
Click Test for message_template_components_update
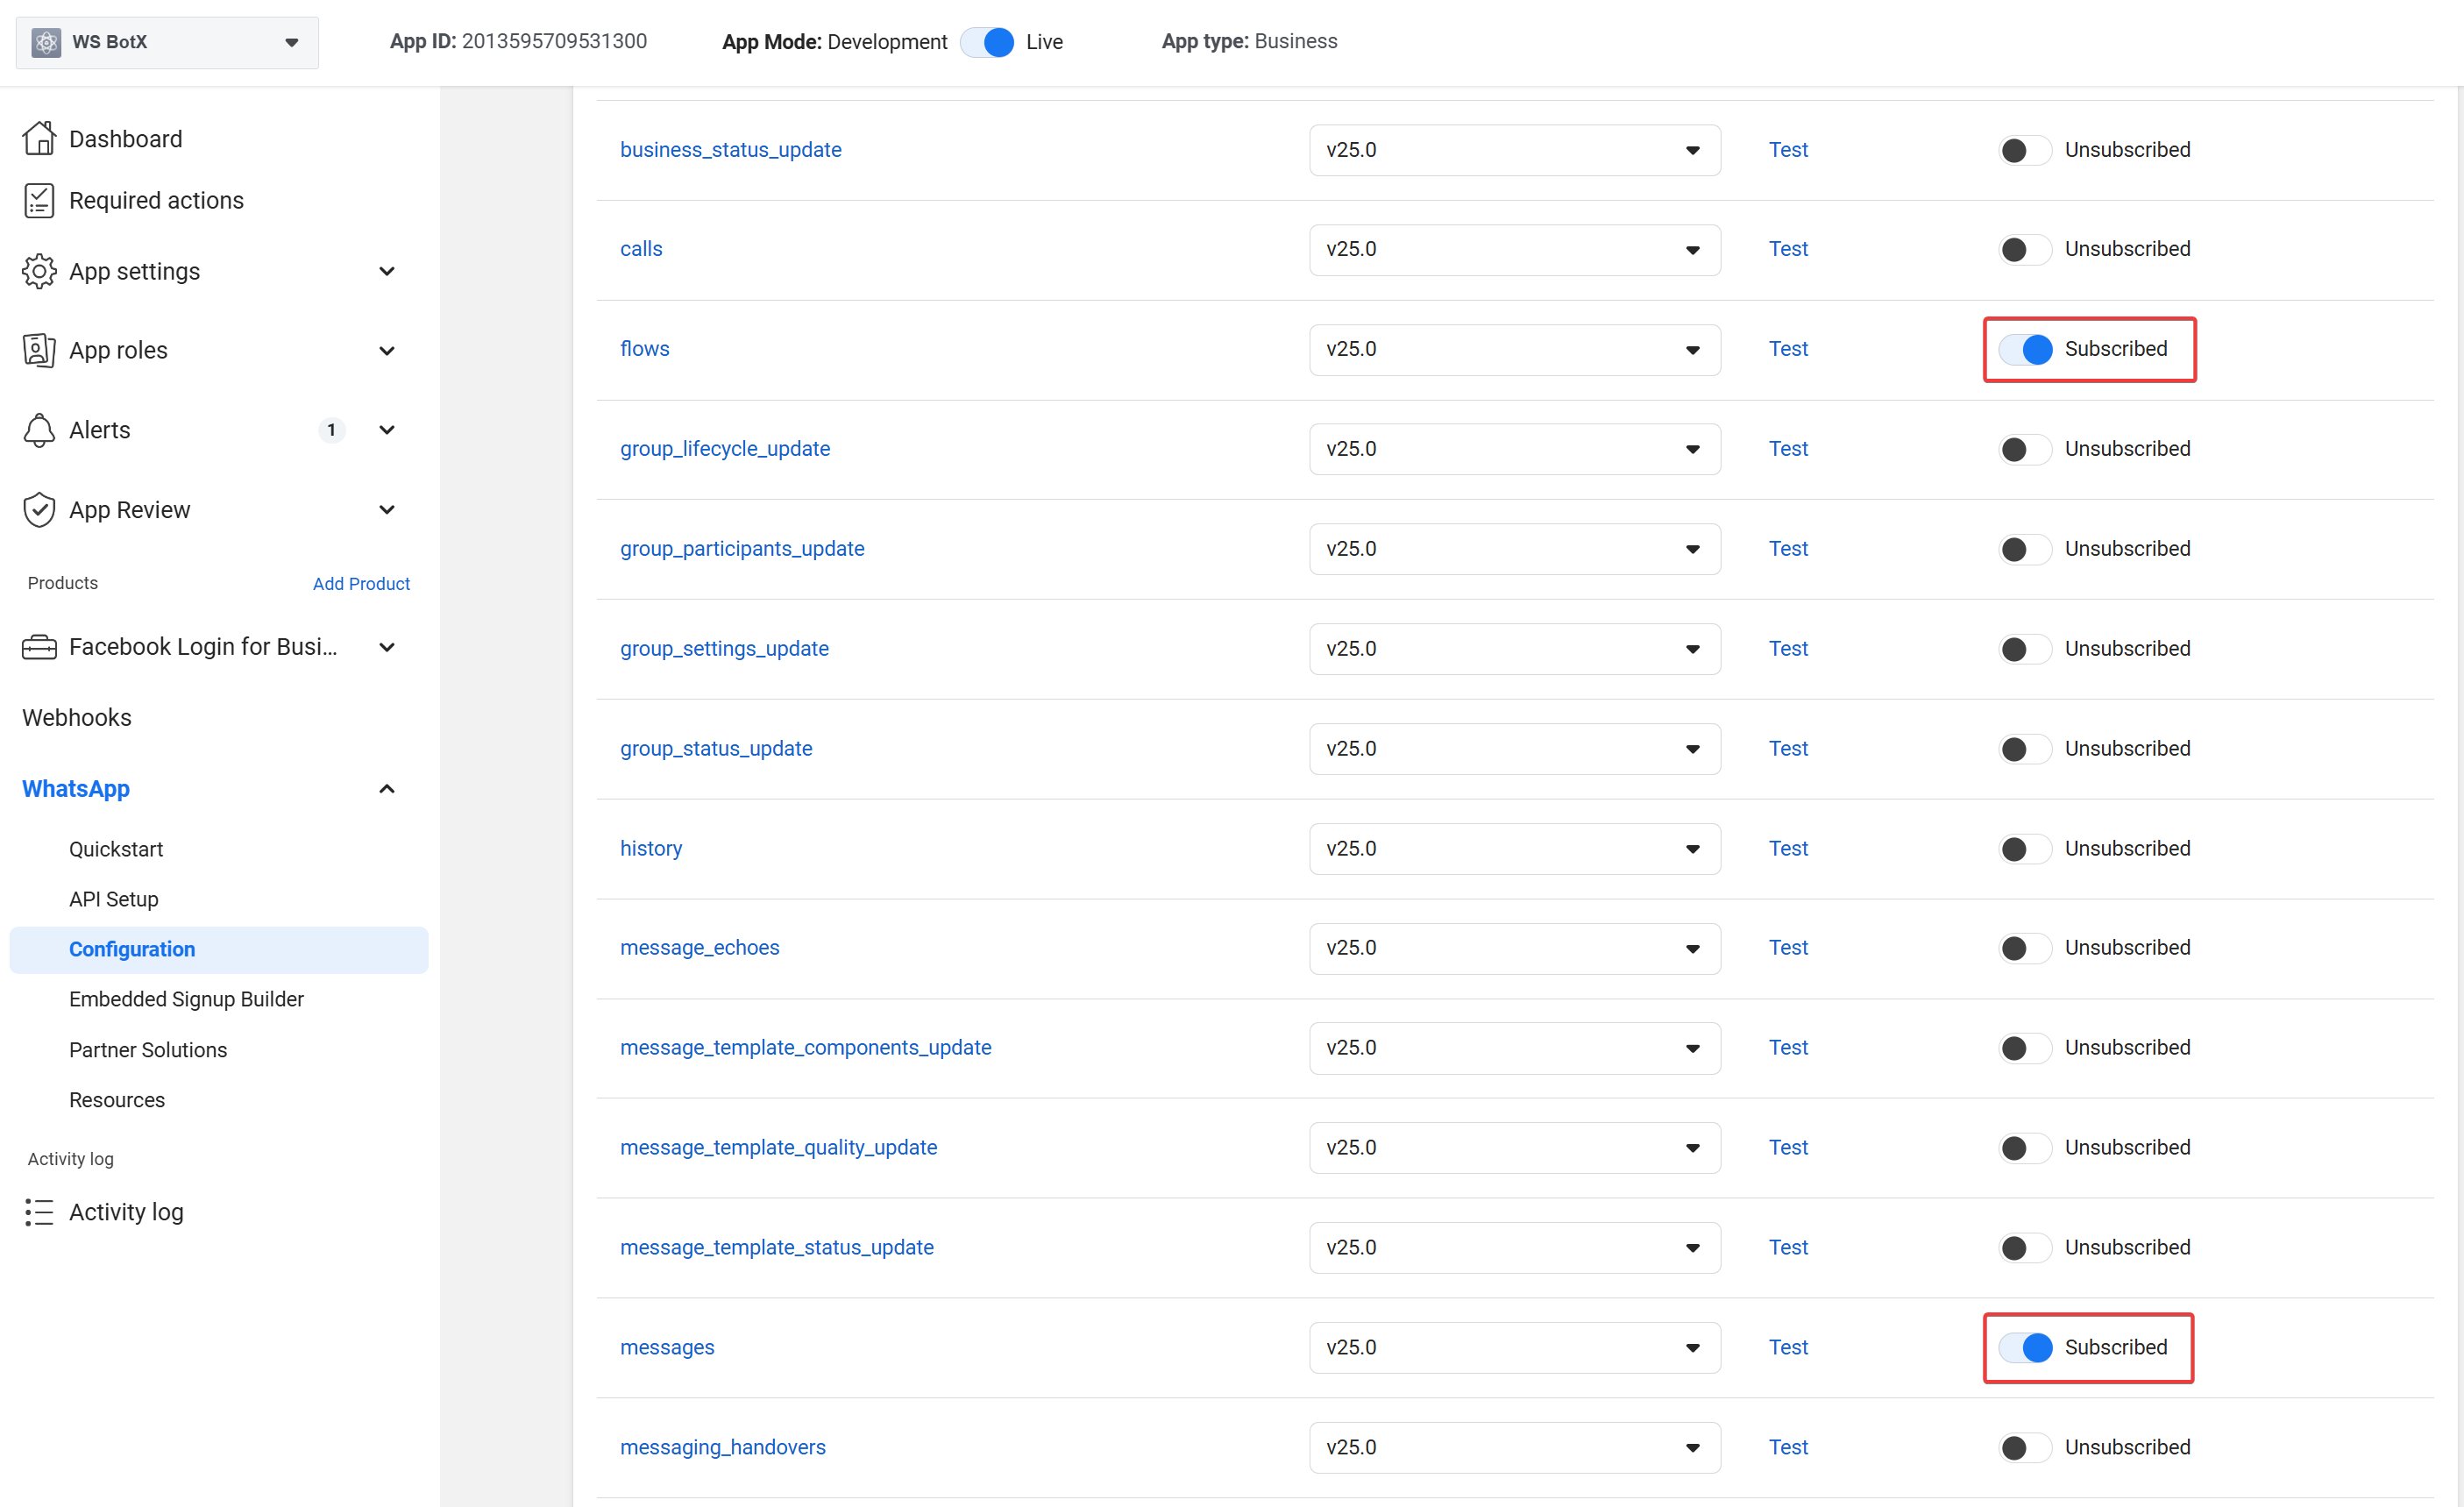point(1788,1048)
